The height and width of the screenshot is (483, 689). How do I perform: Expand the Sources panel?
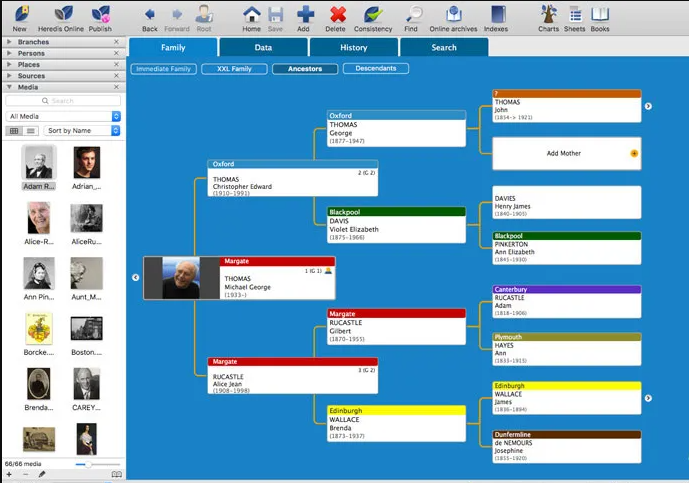[9, 76]
